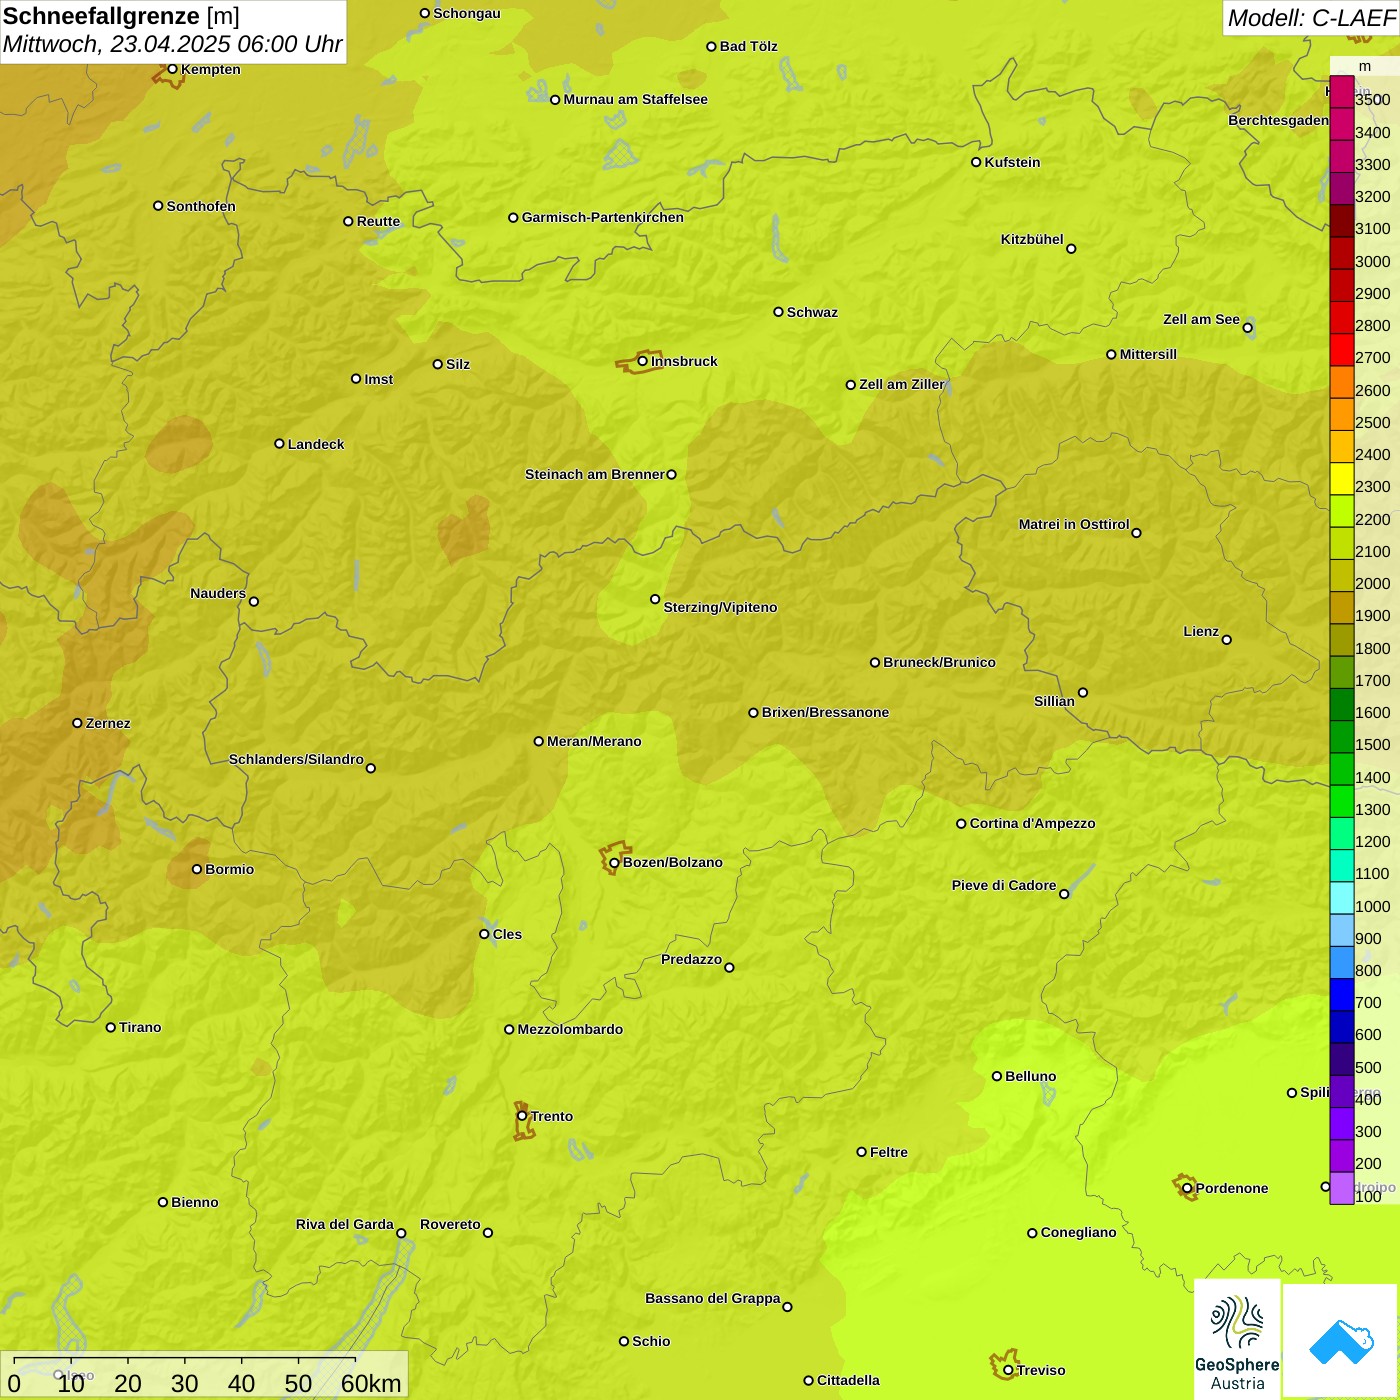Select the Pordenone marker dot

click(1188, 1189)
